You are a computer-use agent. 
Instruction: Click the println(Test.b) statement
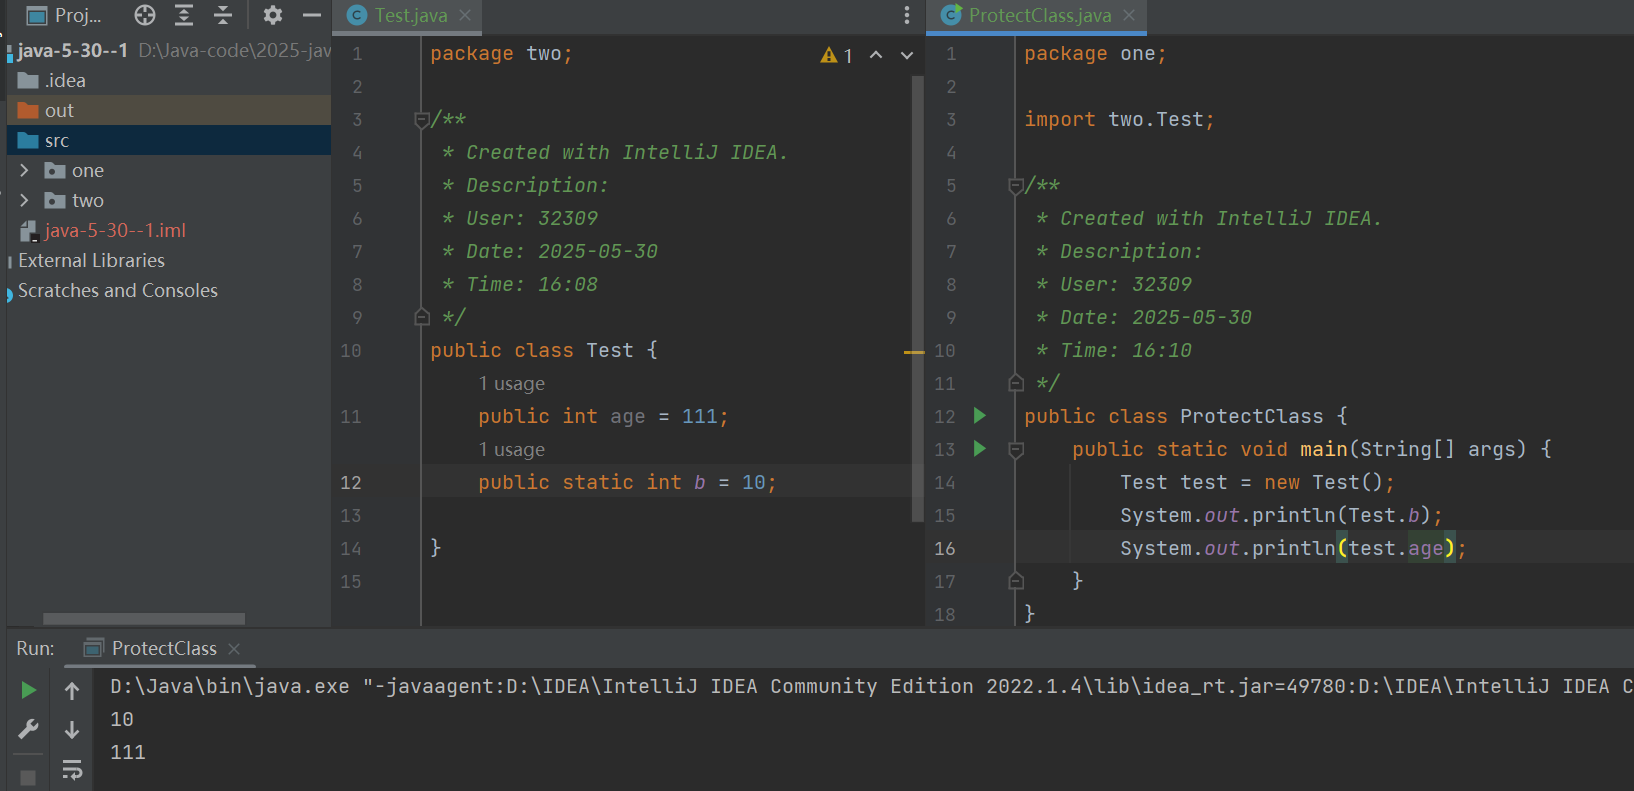tap(1281, 516)
